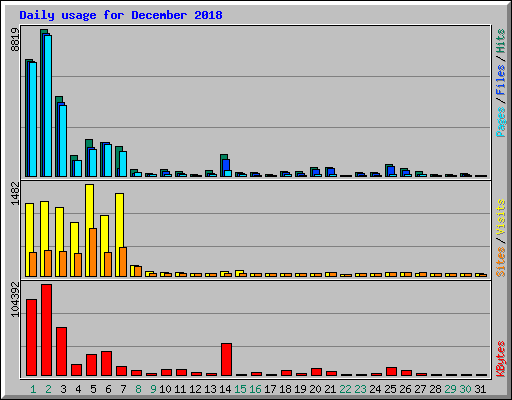The image size is (512, 400).
Task: Click the red KBytes bar for day 1
Action: click(31, 337)
